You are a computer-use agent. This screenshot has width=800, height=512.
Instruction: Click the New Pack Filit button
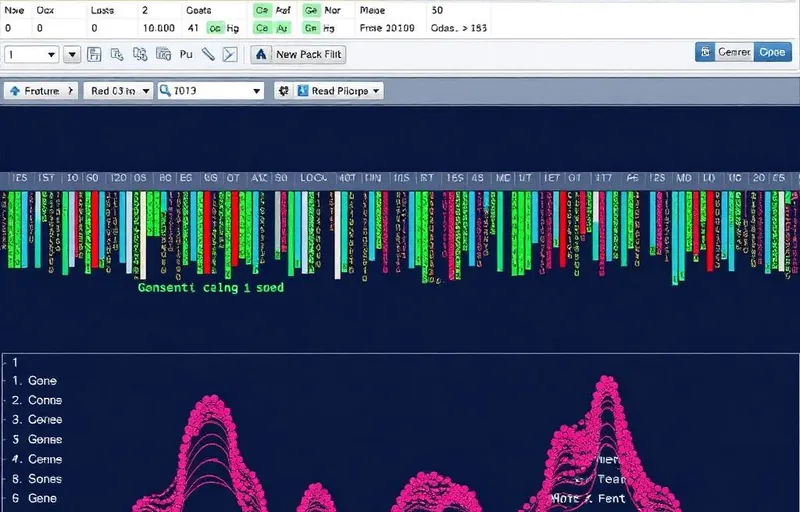298,54
